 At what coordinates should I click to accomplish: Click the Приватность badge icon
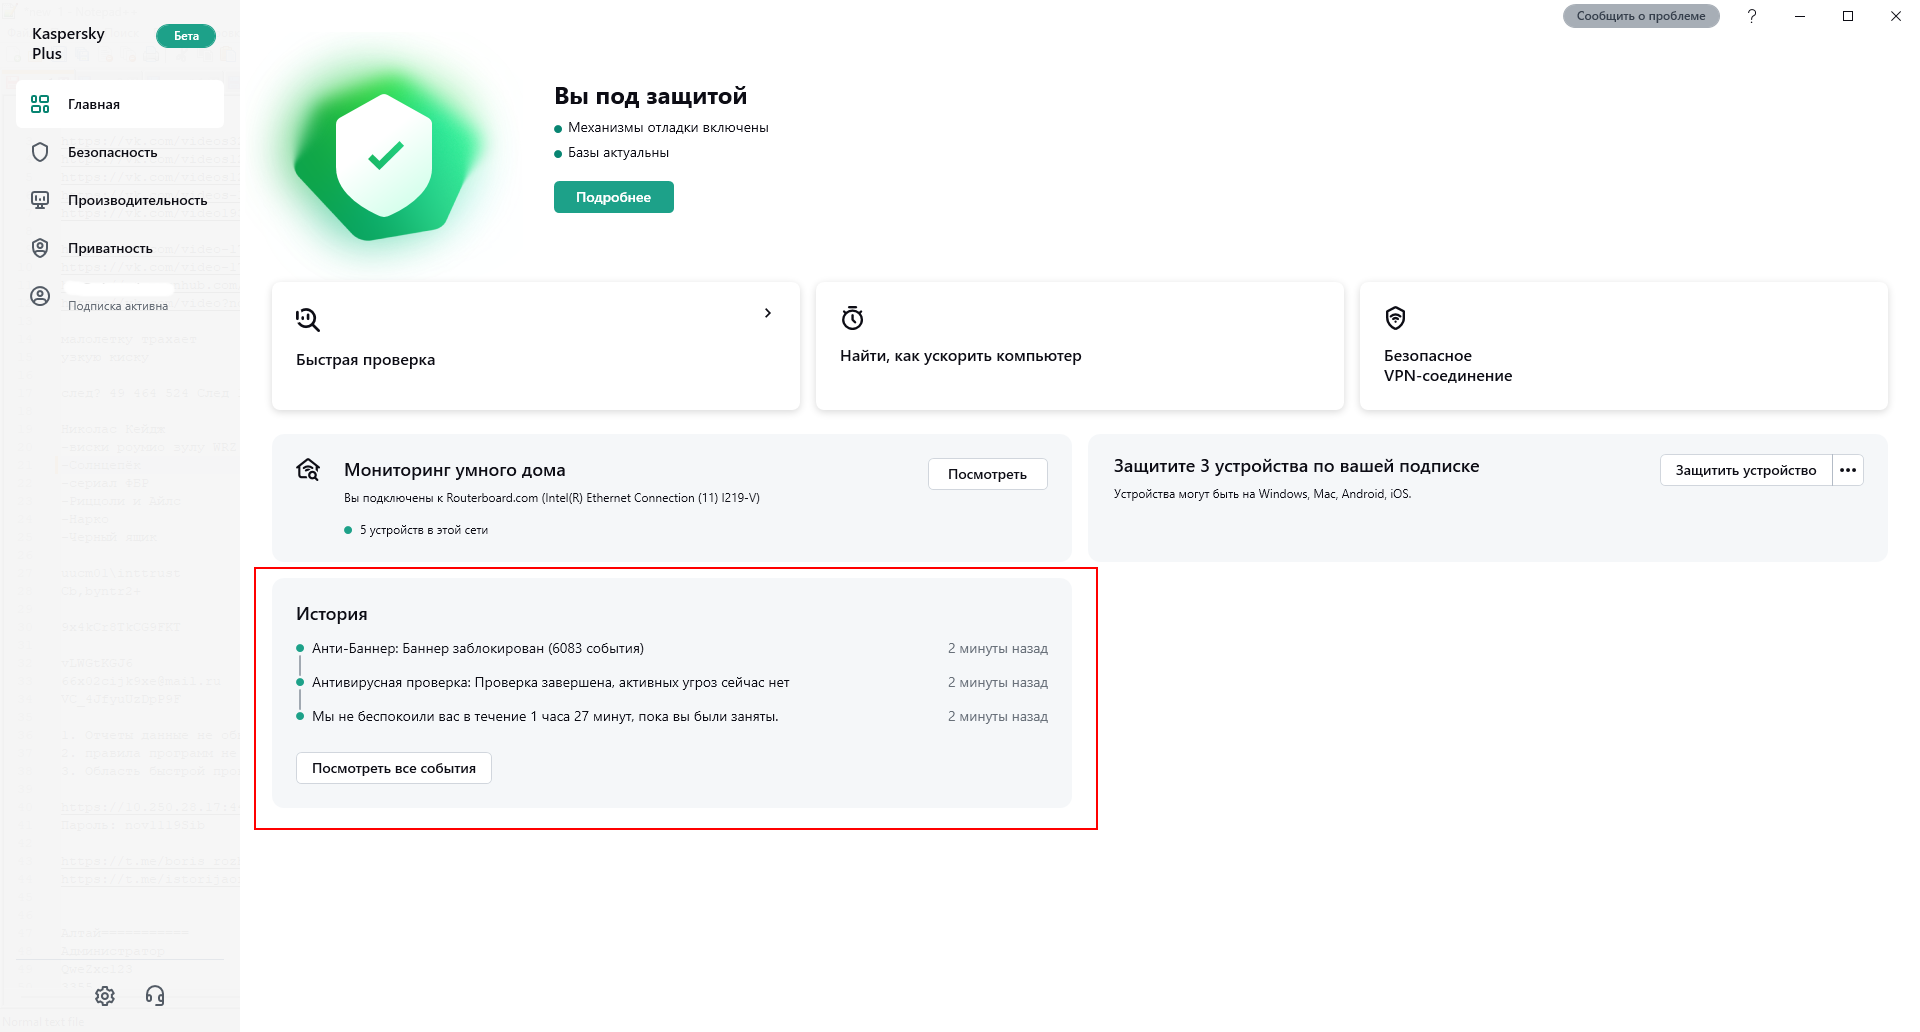coord(40,248)
